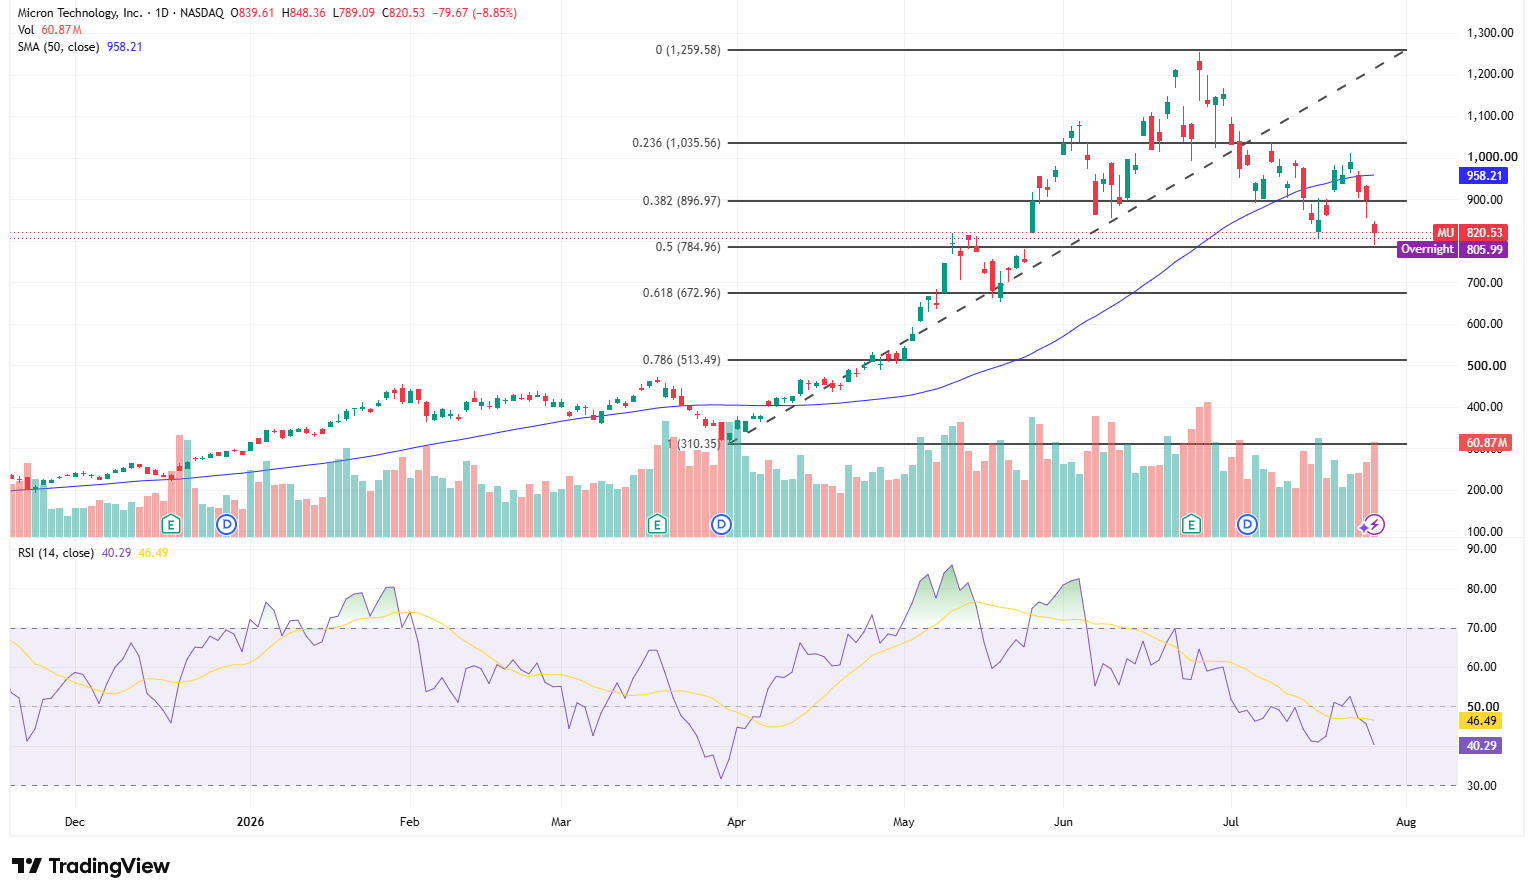The image size is (1534, 895).
Task: Select the Vol indicator legend
Action: pyautogui.click(x=26, y=30)
